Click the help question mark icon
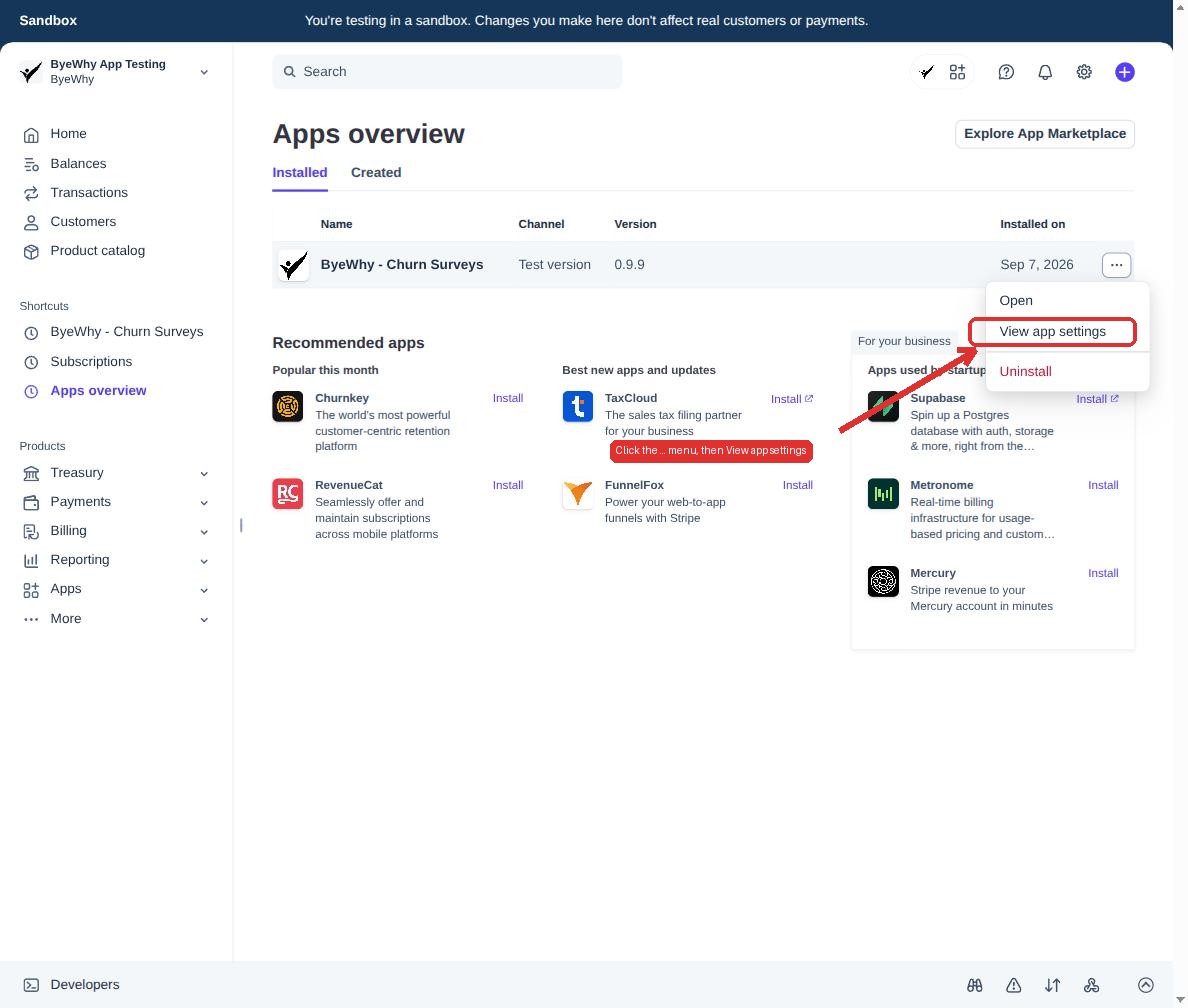 pyautogui.click(x=1006, y=72)
